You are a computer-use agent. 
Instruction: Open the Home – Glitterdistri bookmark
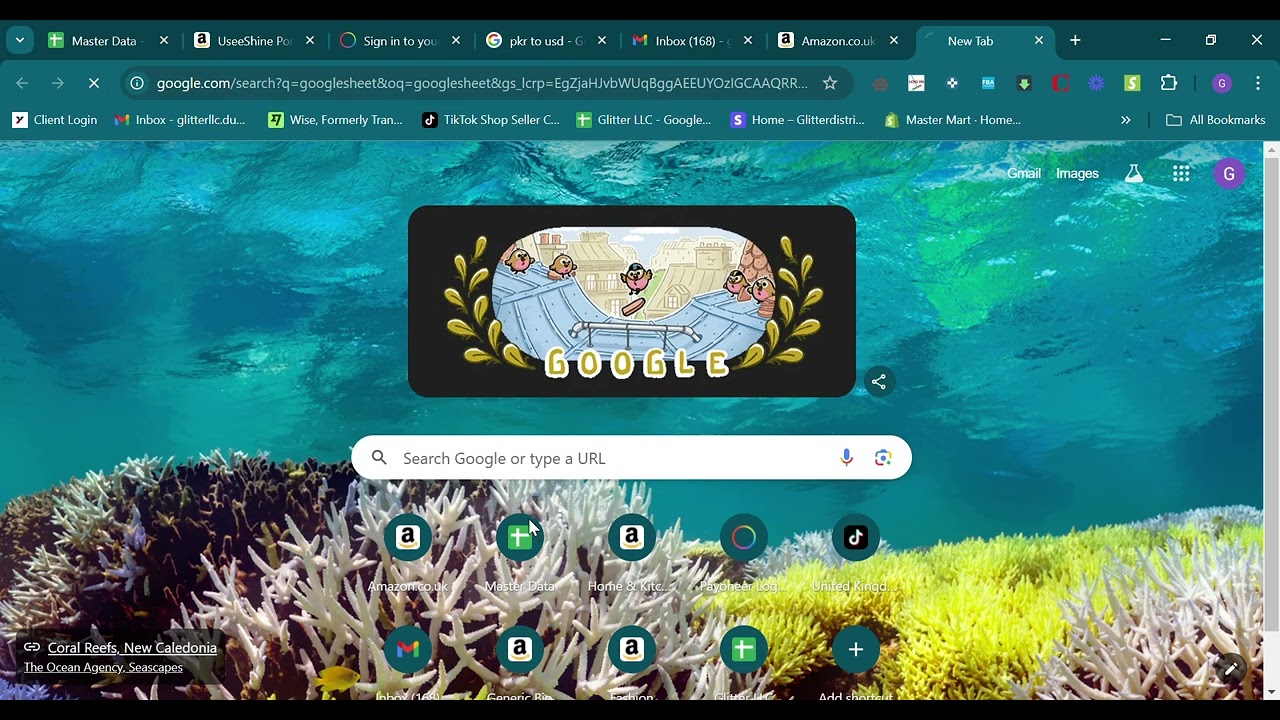[798, 120]
